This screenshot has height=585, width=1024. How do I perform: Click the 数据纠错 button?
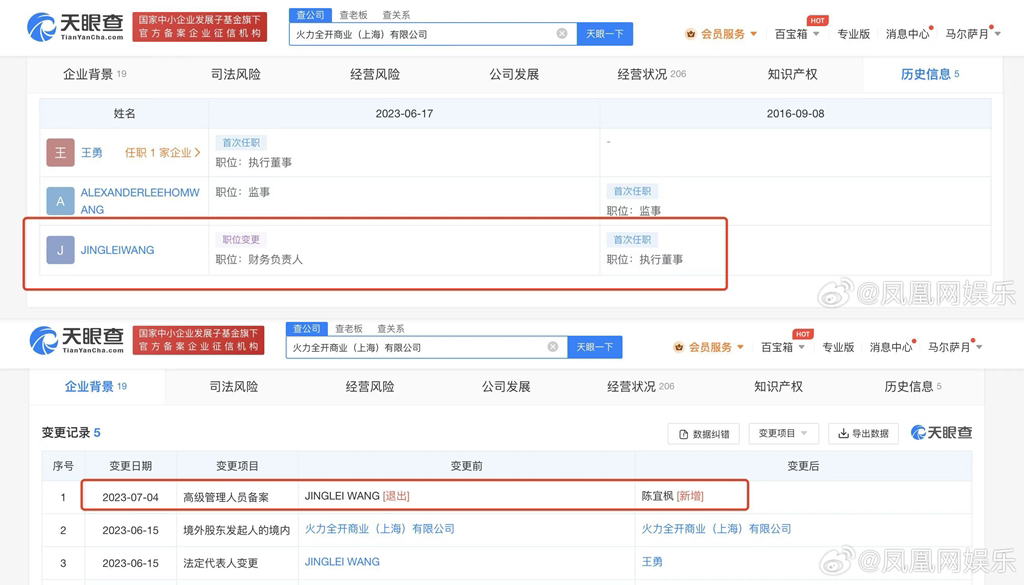pos(703,434)
